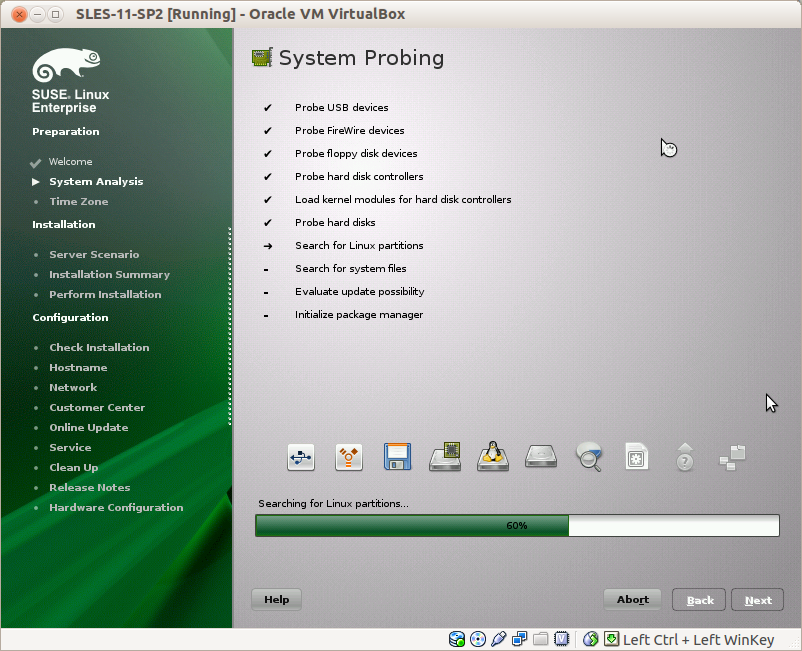
Task: Open VirtualBox optical disc indicator
Action: pyautogui.click(x=478, y=639)
